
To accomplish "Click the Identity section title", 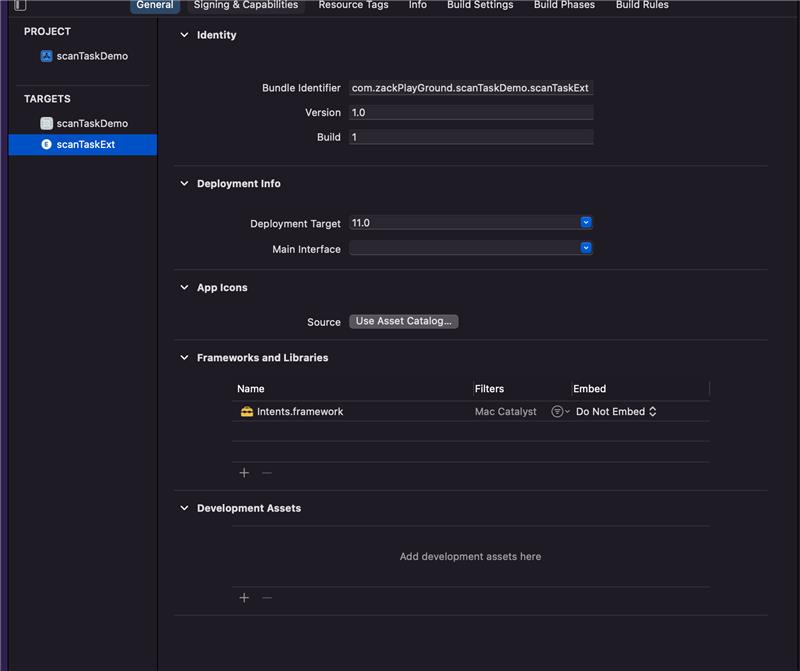I will tap(217, 35).
